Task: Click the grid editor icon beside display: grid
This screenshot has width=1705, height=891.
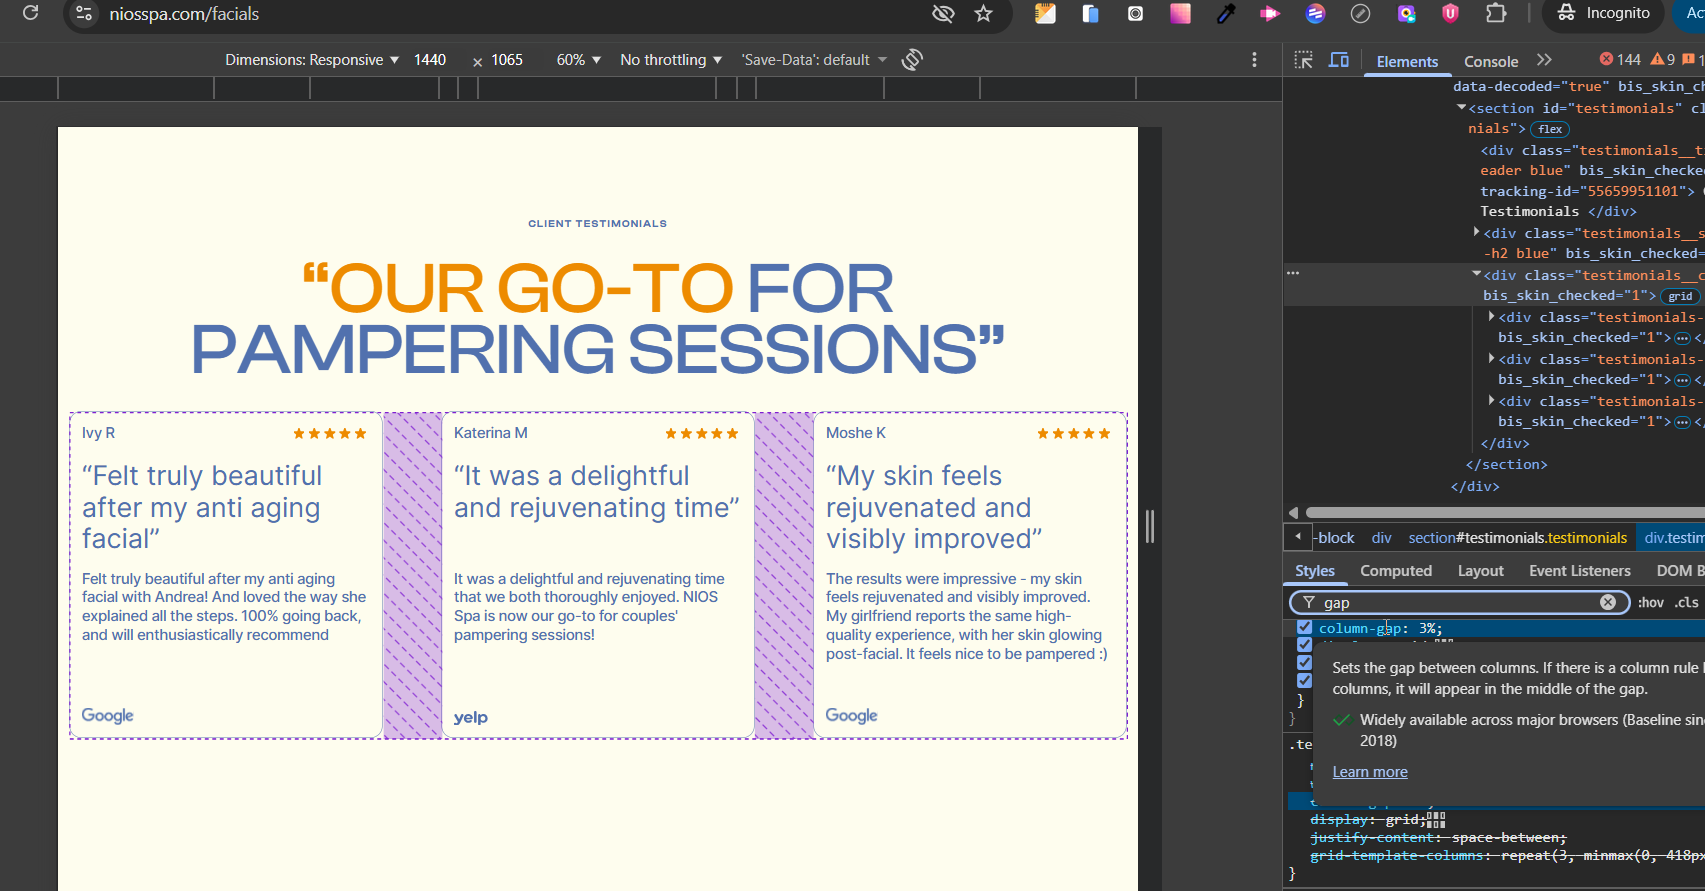Action: point(1436,820)
